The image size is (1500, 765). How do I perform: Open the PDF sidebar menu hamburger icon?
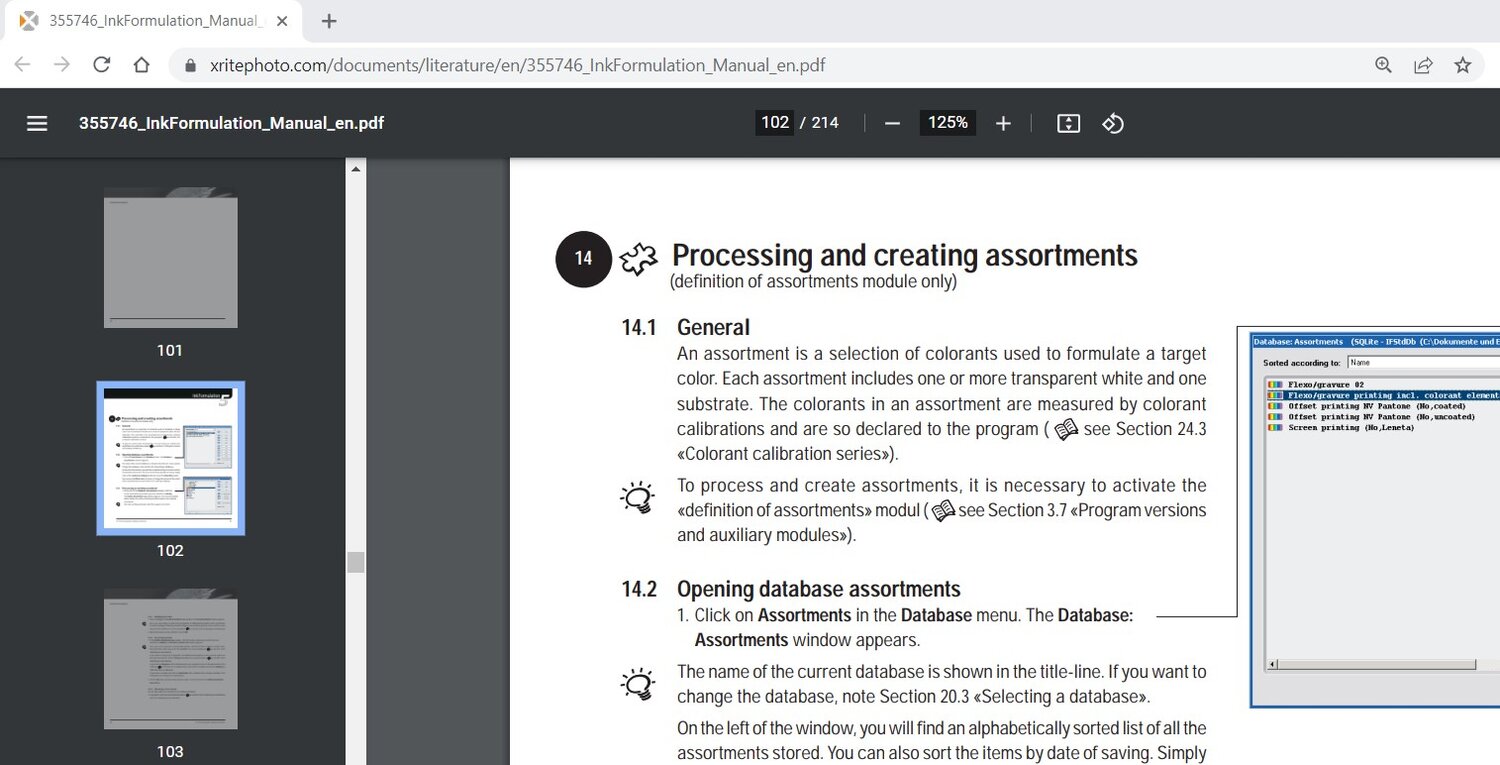click(x=37, y=123)
